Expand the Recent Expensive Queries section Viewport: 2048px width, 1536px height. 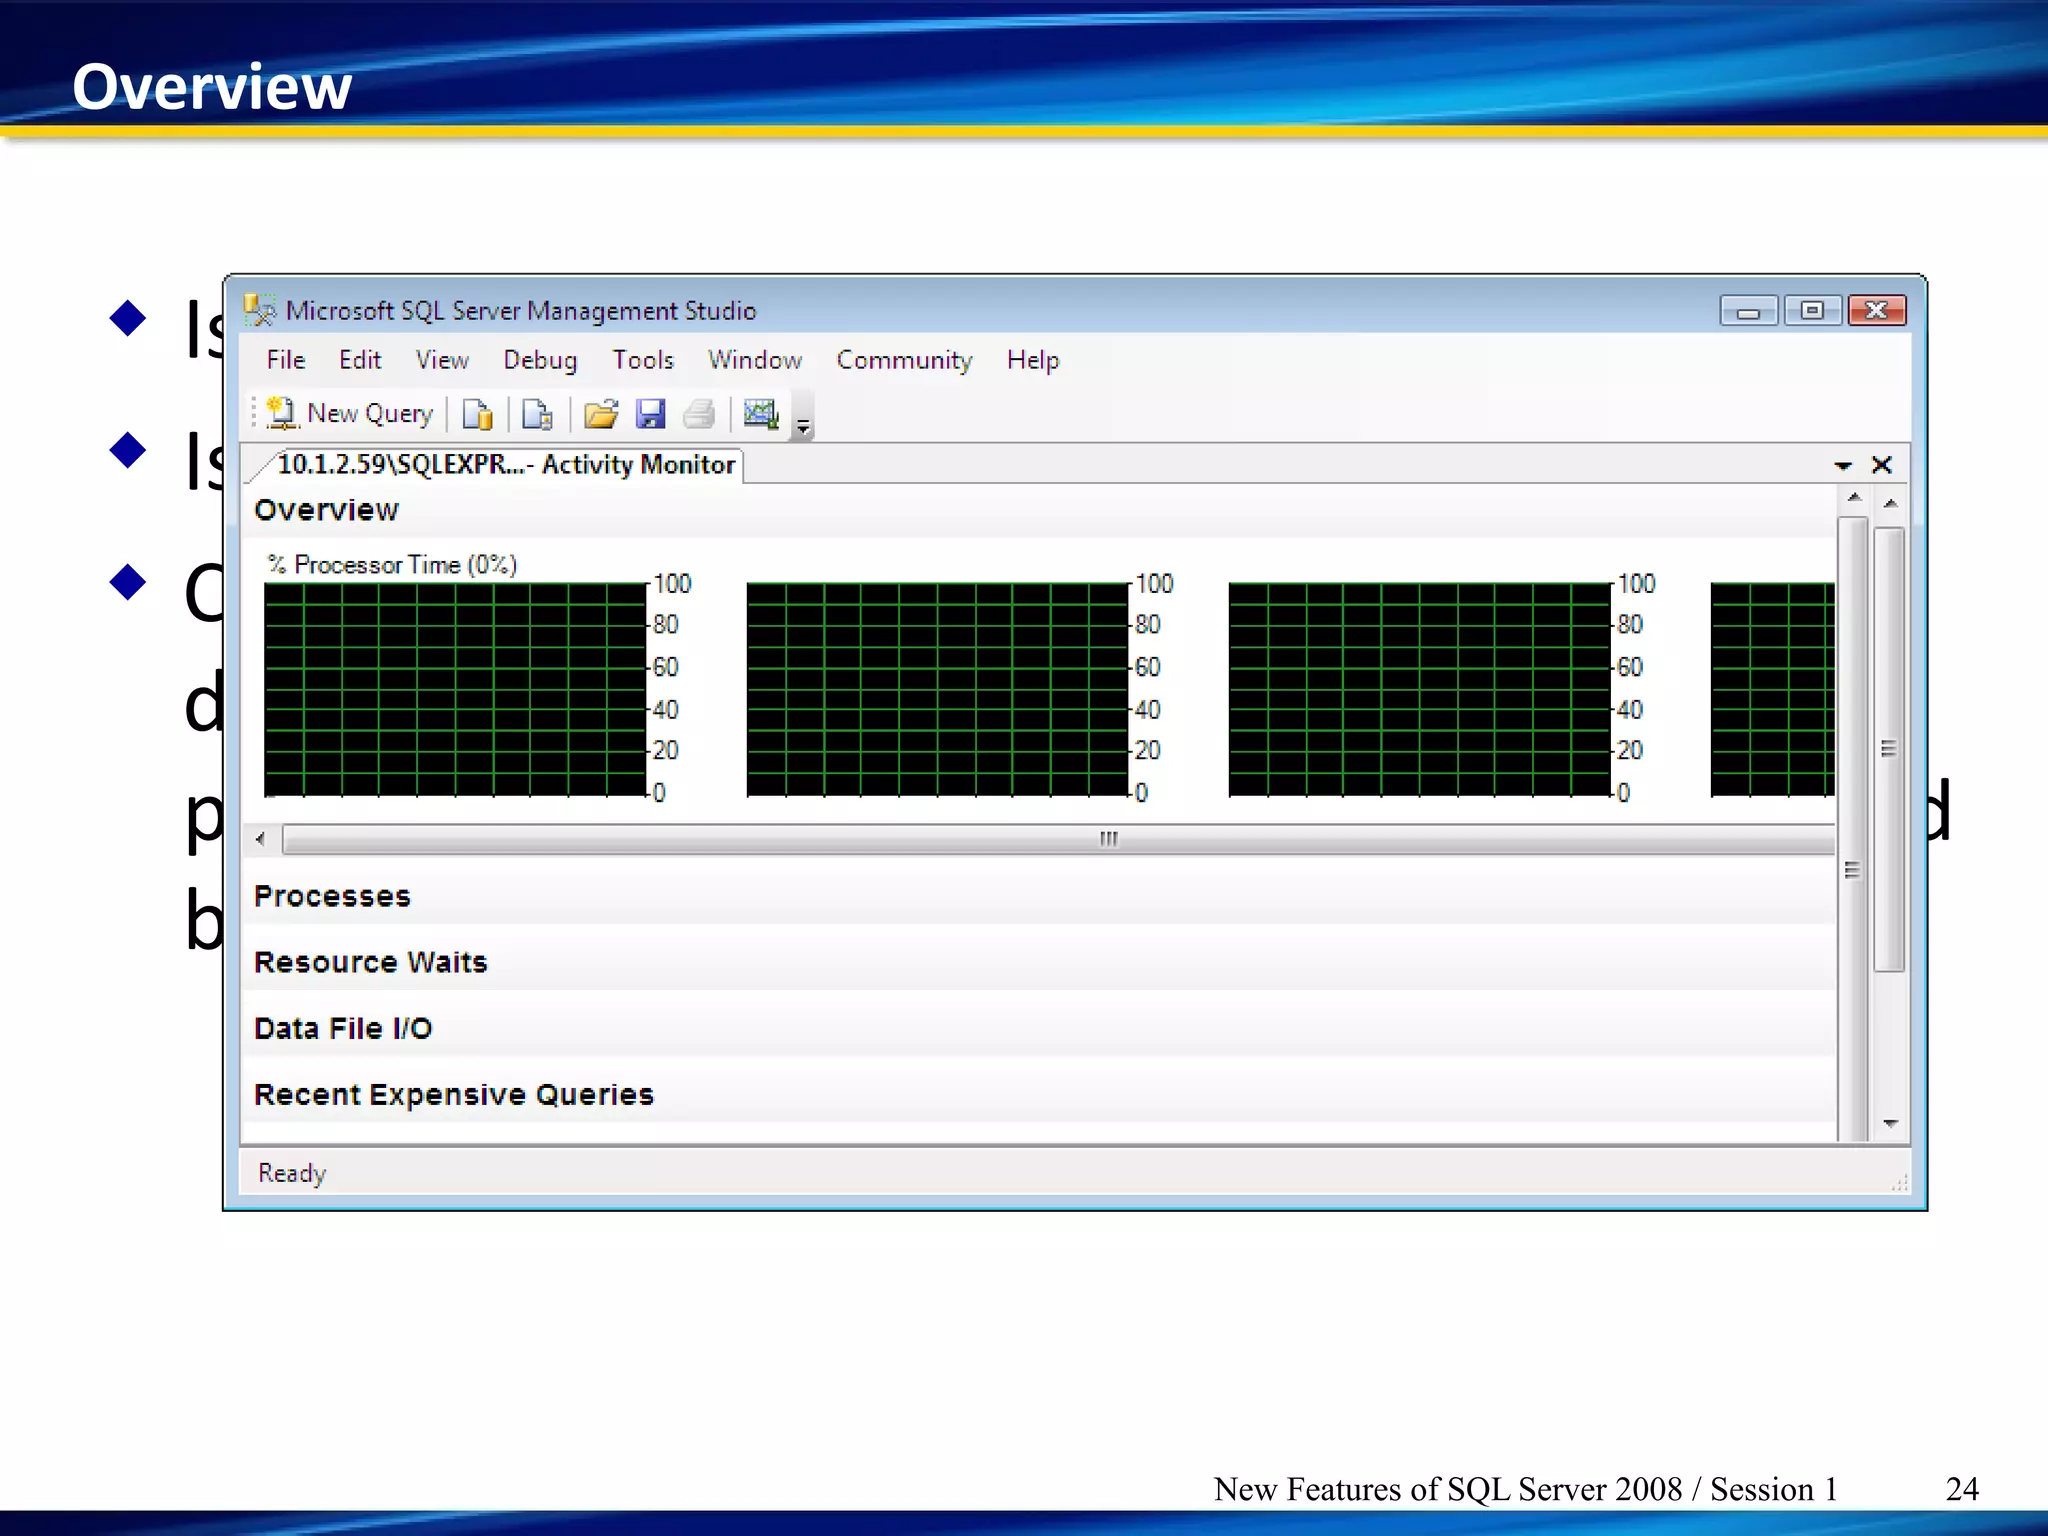click(x=1038, y=1094)
